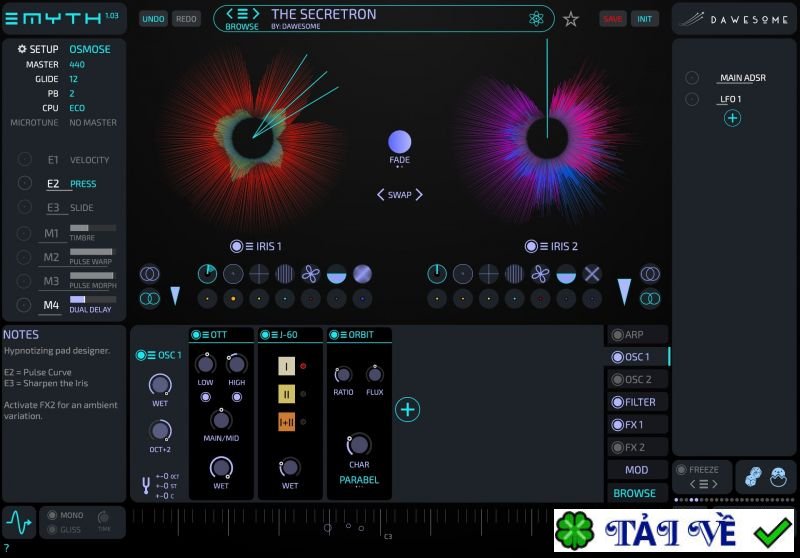Enable the ARP section
800x558 pixels.
tap(617, 335)
